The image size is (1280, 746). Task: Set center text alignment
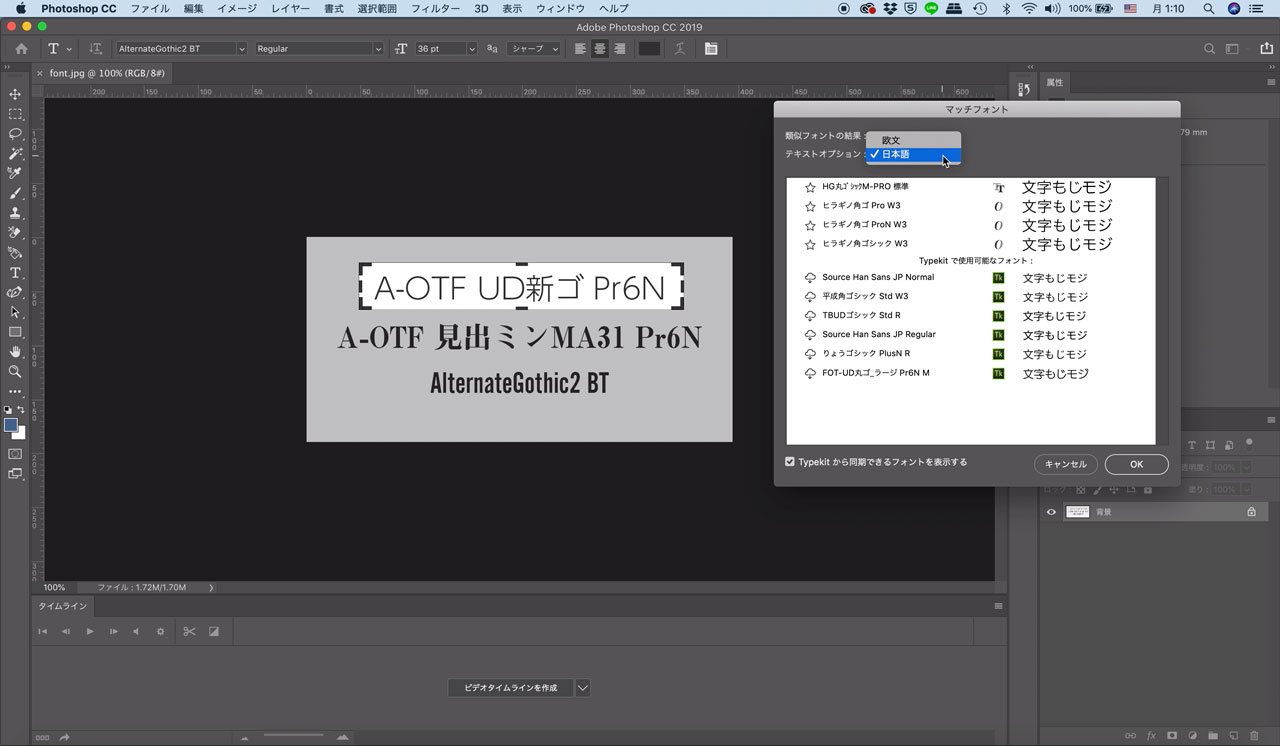tap(600, 49)
